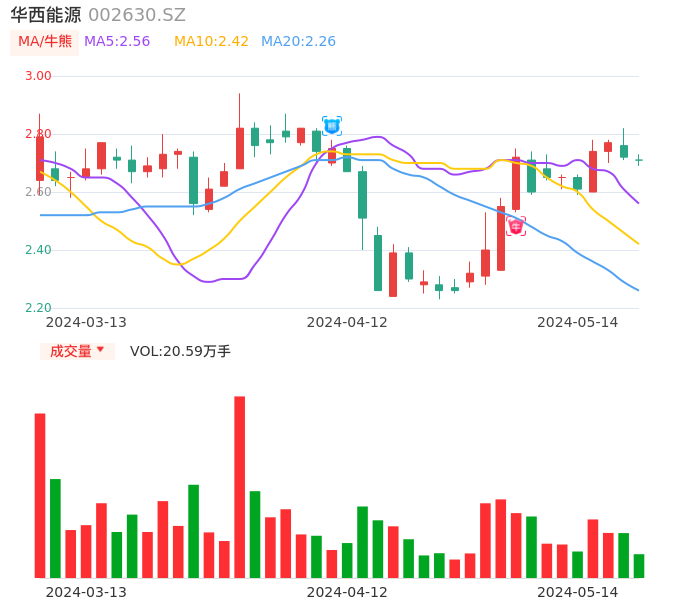Select the MA/牛熊 indicator tab
This screenshot has height=606, width=686.
[x=44, y=42]
